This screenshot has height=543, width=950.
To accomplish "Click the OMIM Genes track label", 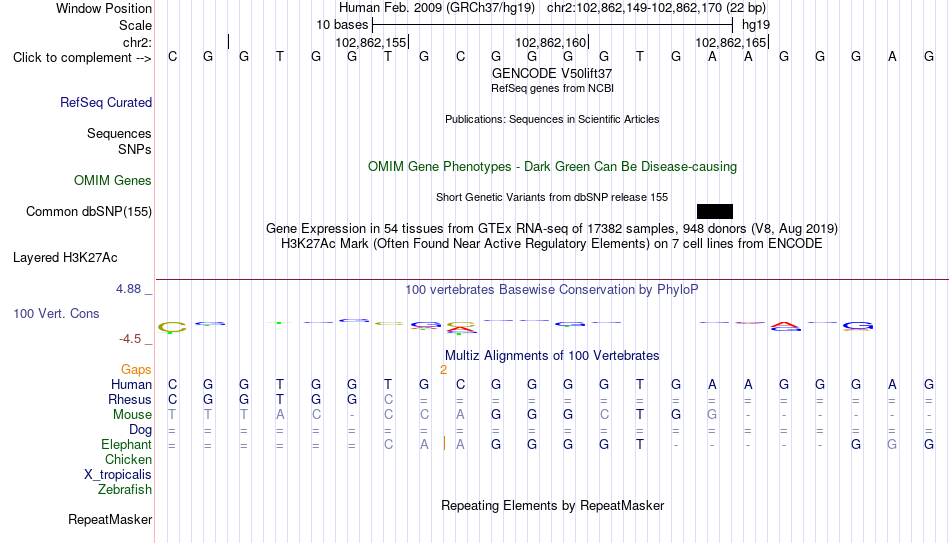I will pyautogui.click(x=113, y=181).
